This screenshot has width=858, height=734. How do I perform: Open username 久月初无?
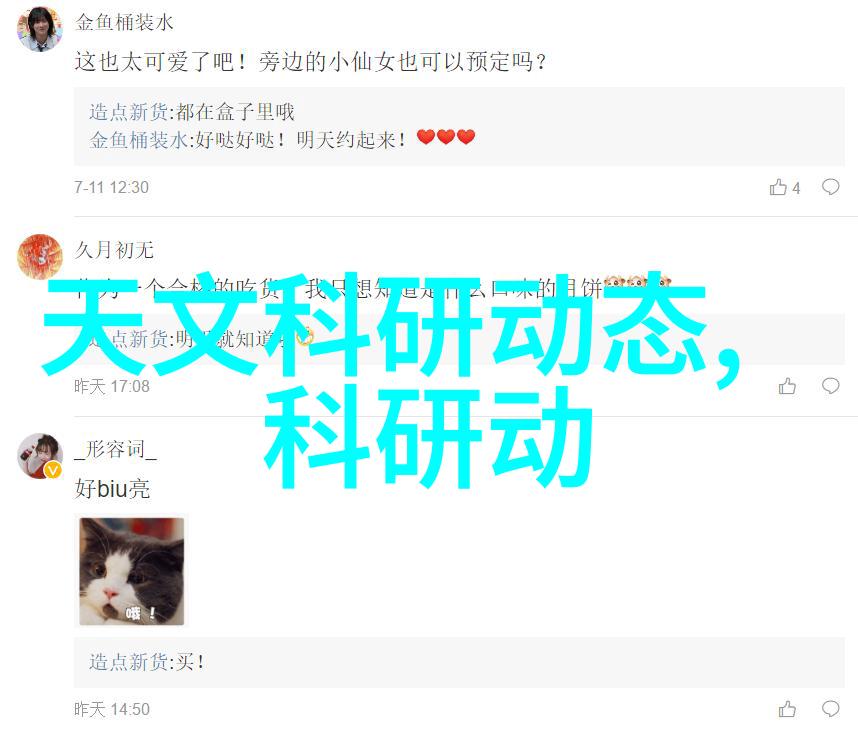[114, 250]
